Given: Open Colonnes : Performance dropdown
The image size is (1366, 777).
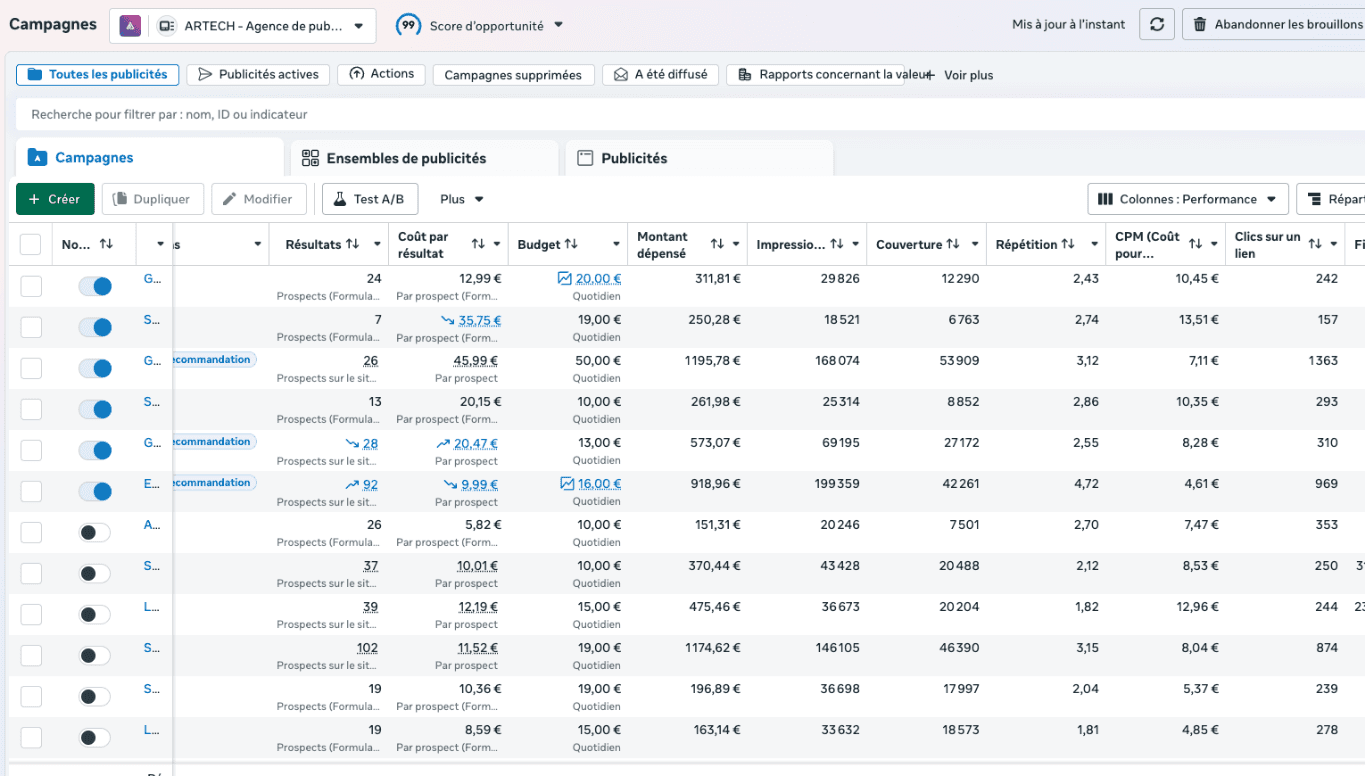Looking at the screenshot, I should (x=1188, y=199).
